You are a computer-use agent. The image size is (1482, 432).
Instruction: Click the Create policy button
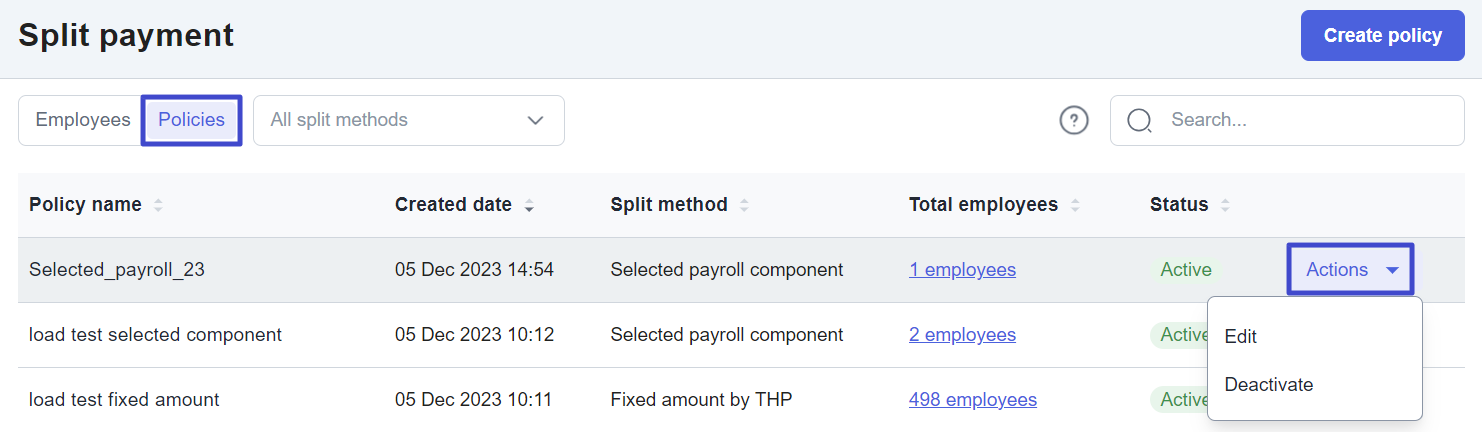[1383, 36]
